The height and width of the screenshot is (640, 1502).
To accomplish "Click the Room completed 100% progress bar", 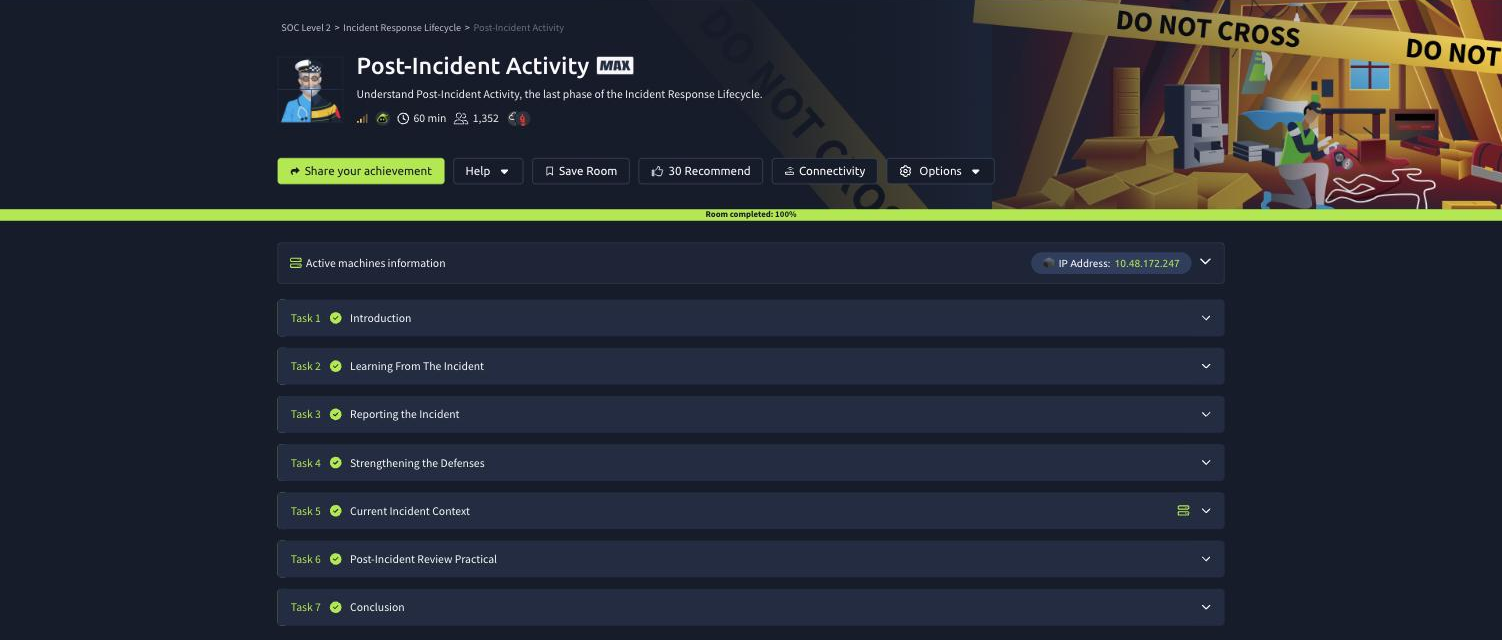I will [x=751, y=214].
